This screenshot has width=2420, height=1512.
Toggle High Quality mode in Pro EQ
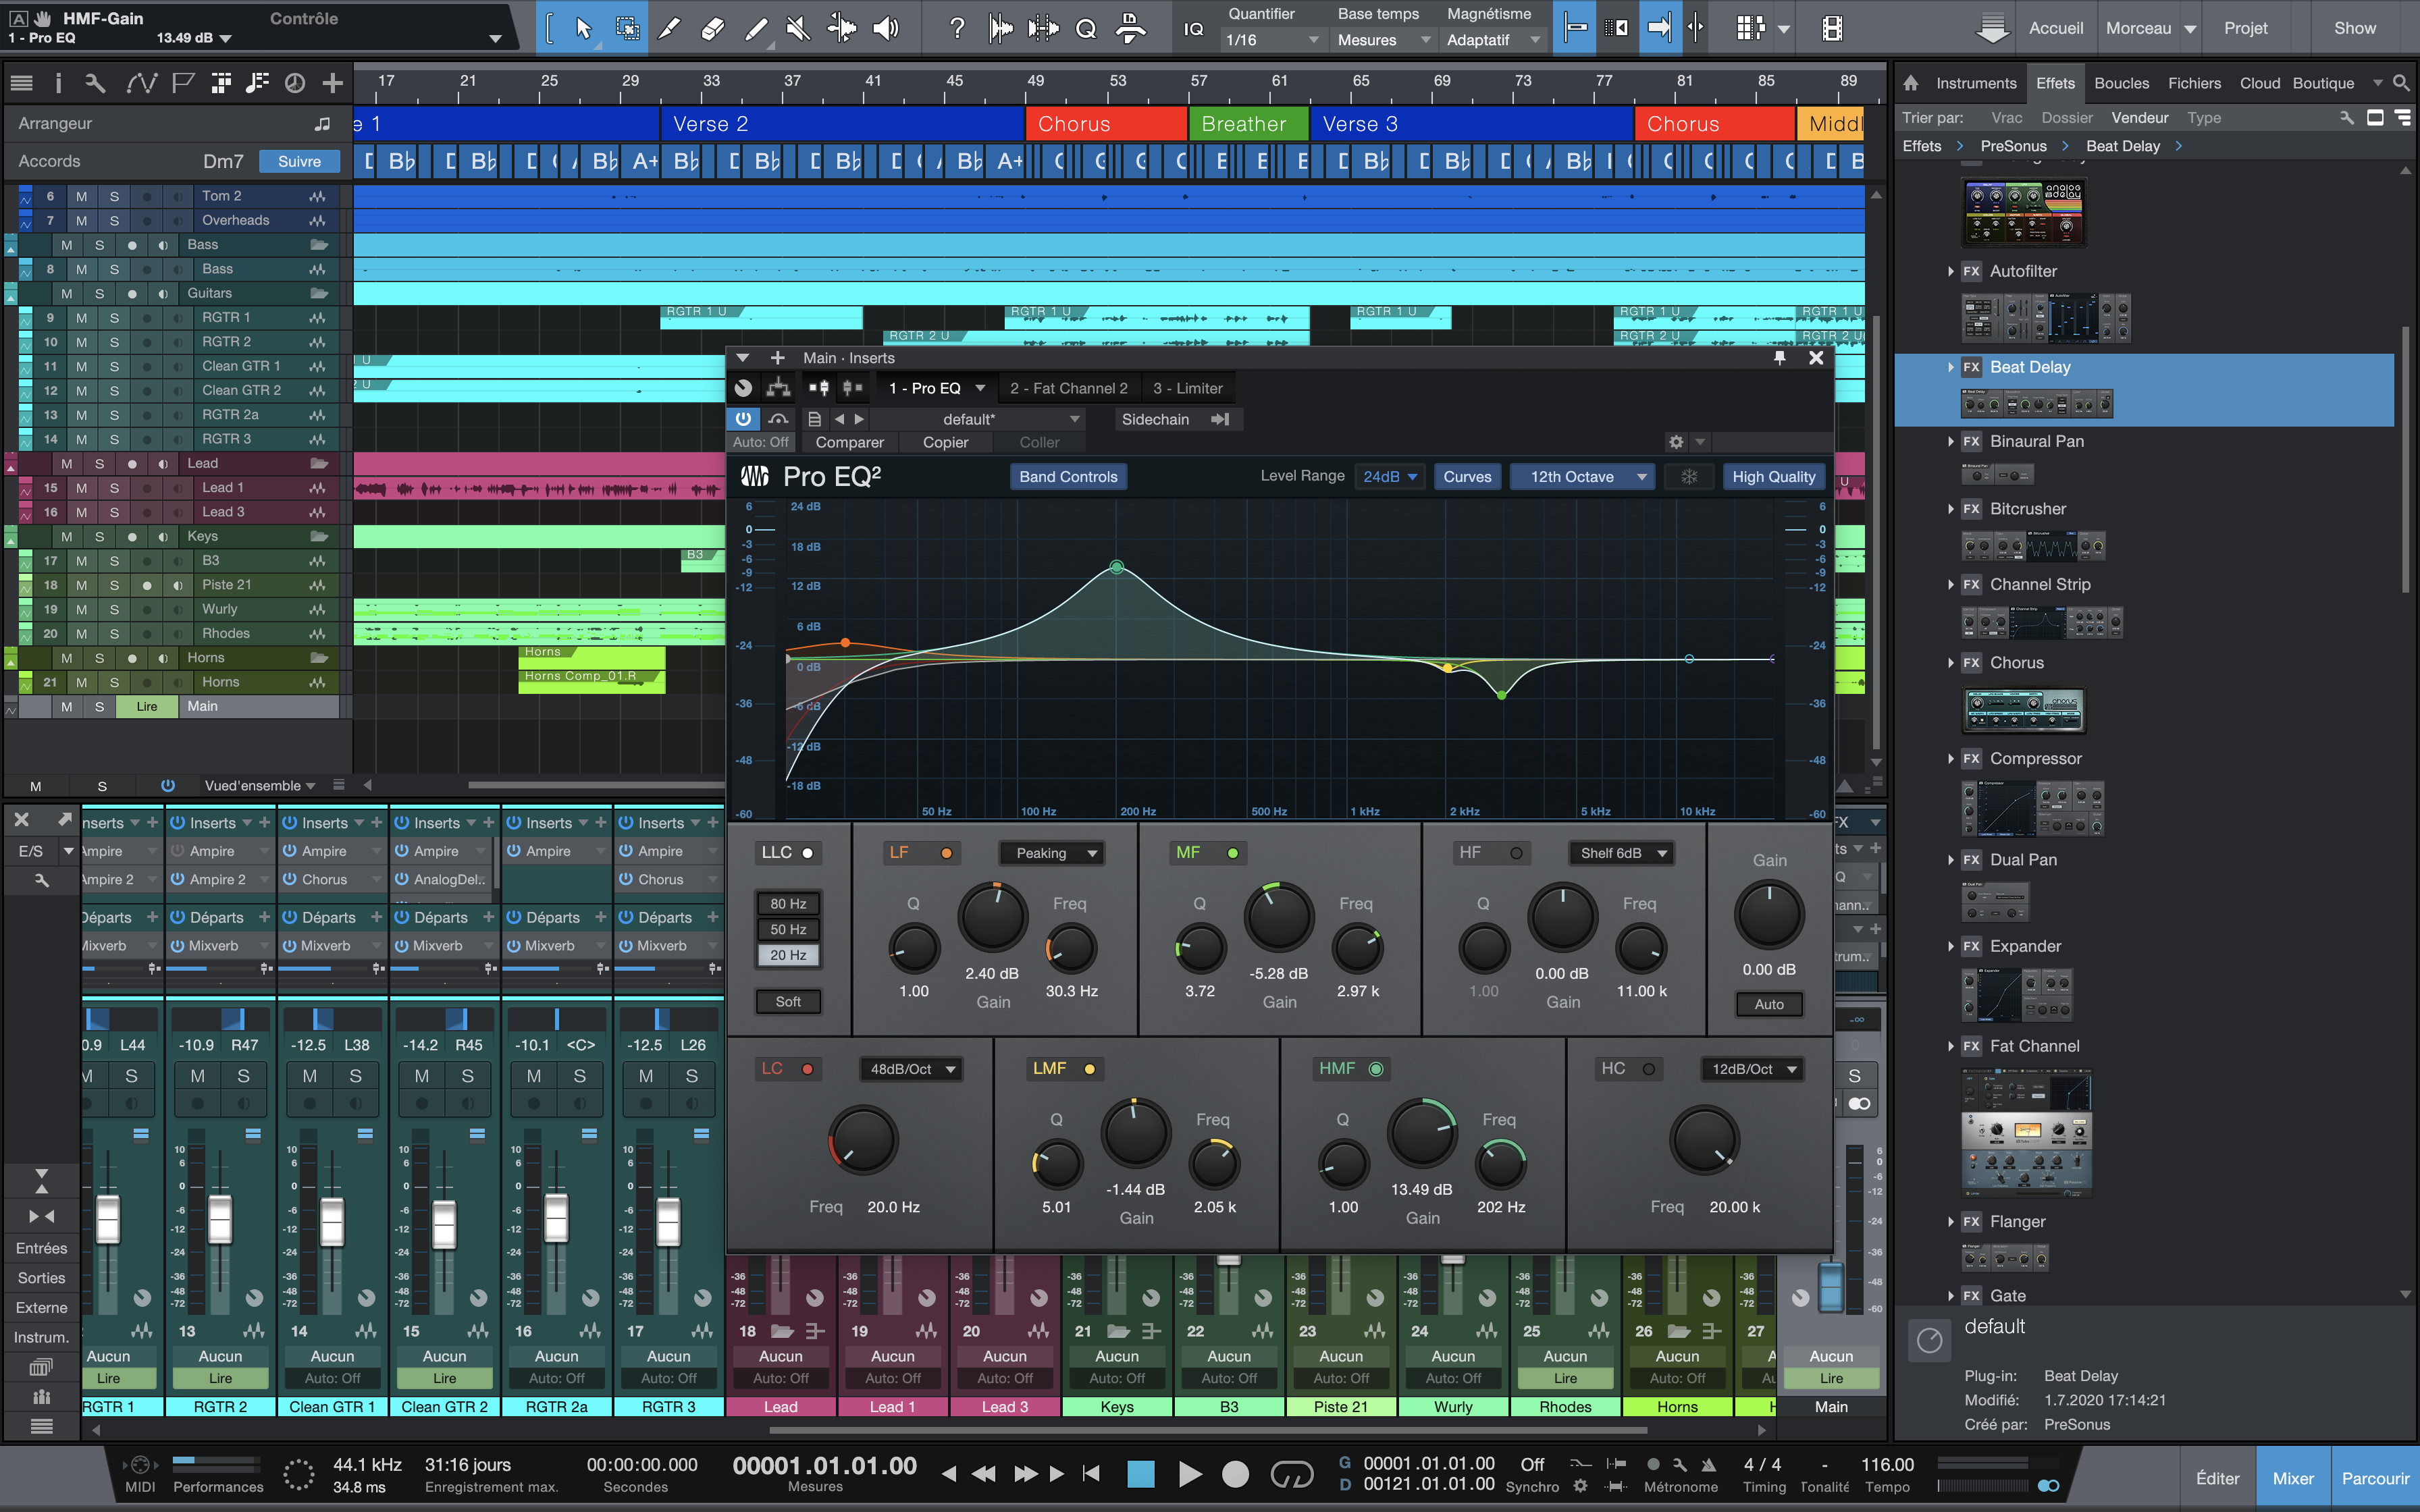pos(1774,476)
